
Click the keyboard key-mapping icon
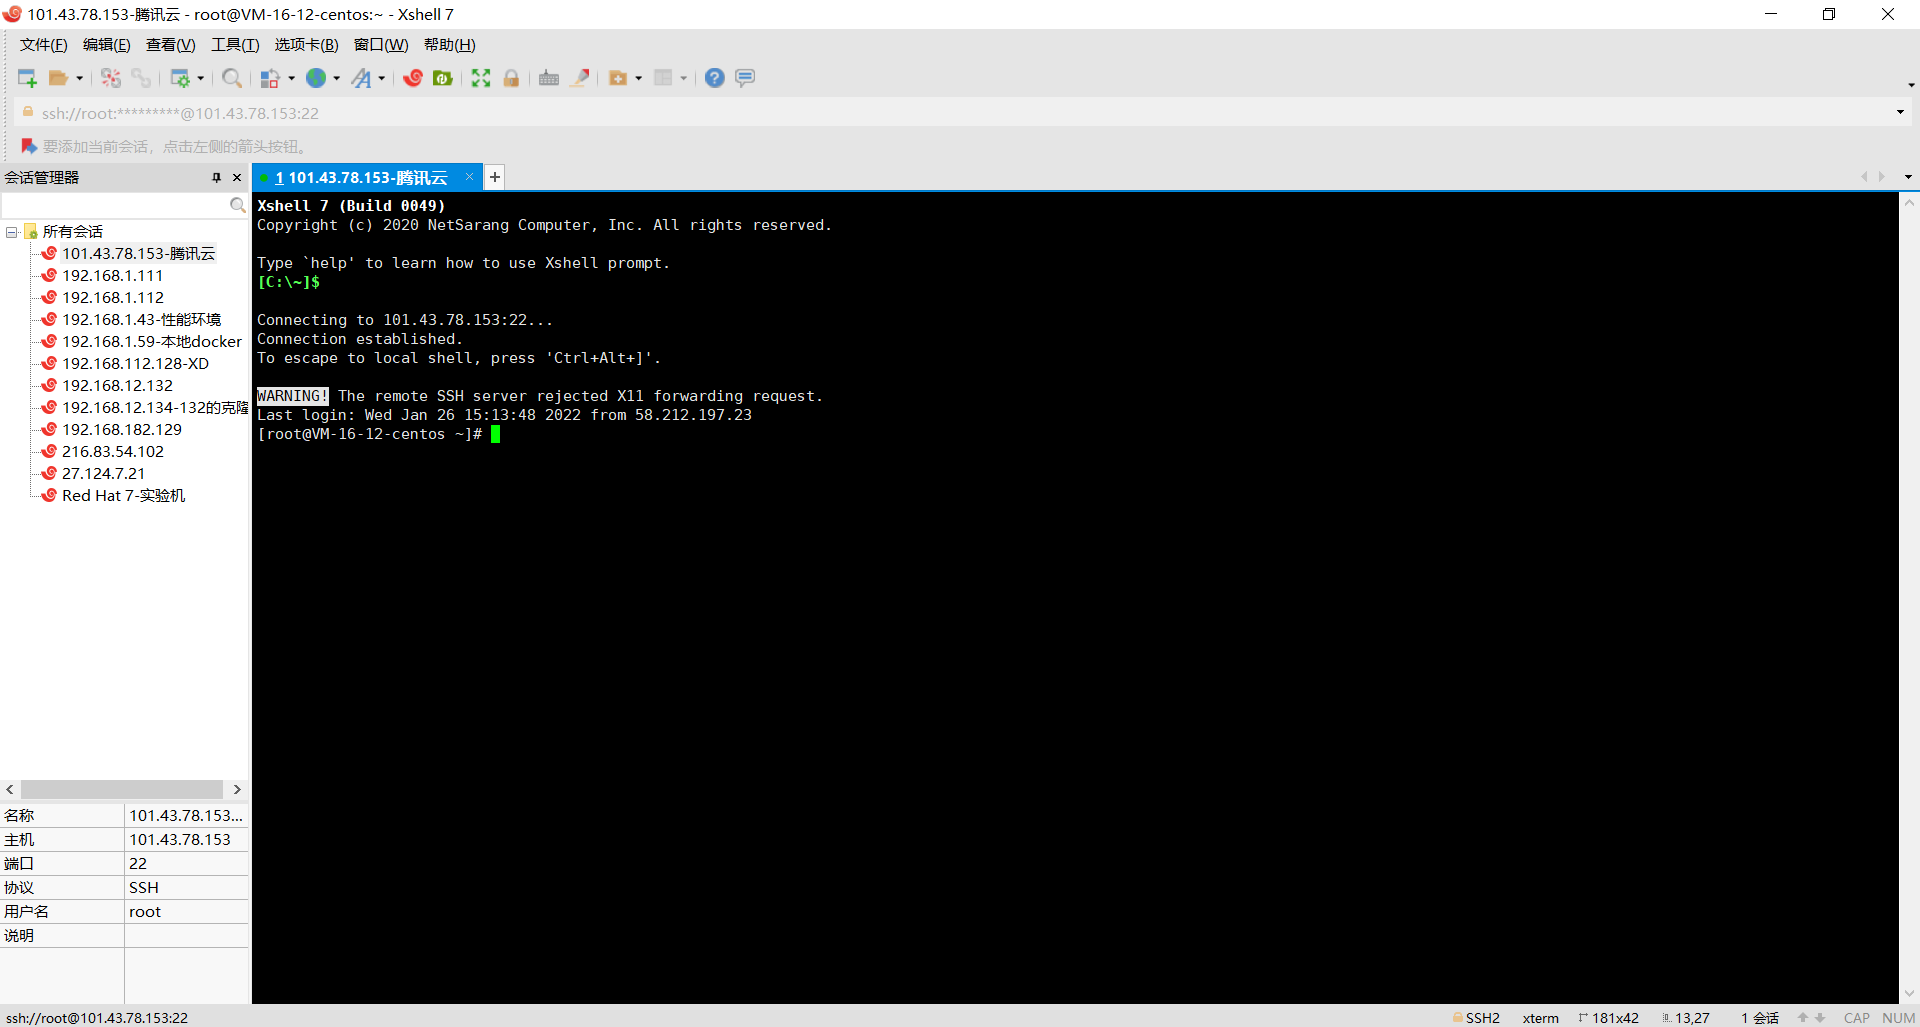(549, 78)
